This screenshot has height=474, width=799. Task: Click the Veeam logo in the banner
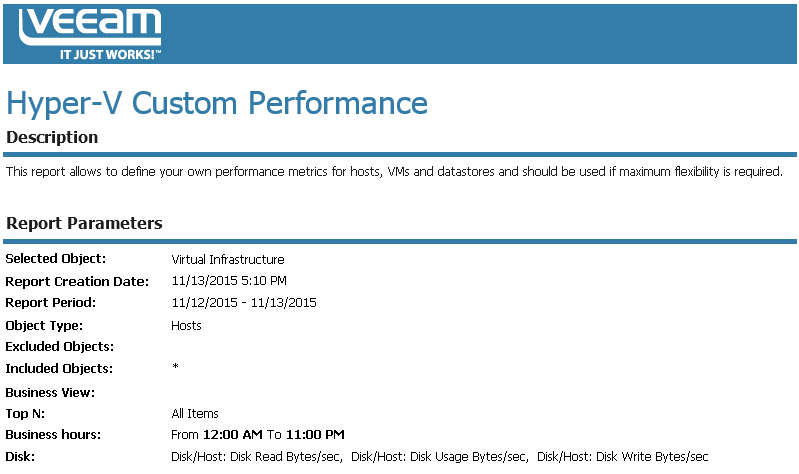(90, 26)
